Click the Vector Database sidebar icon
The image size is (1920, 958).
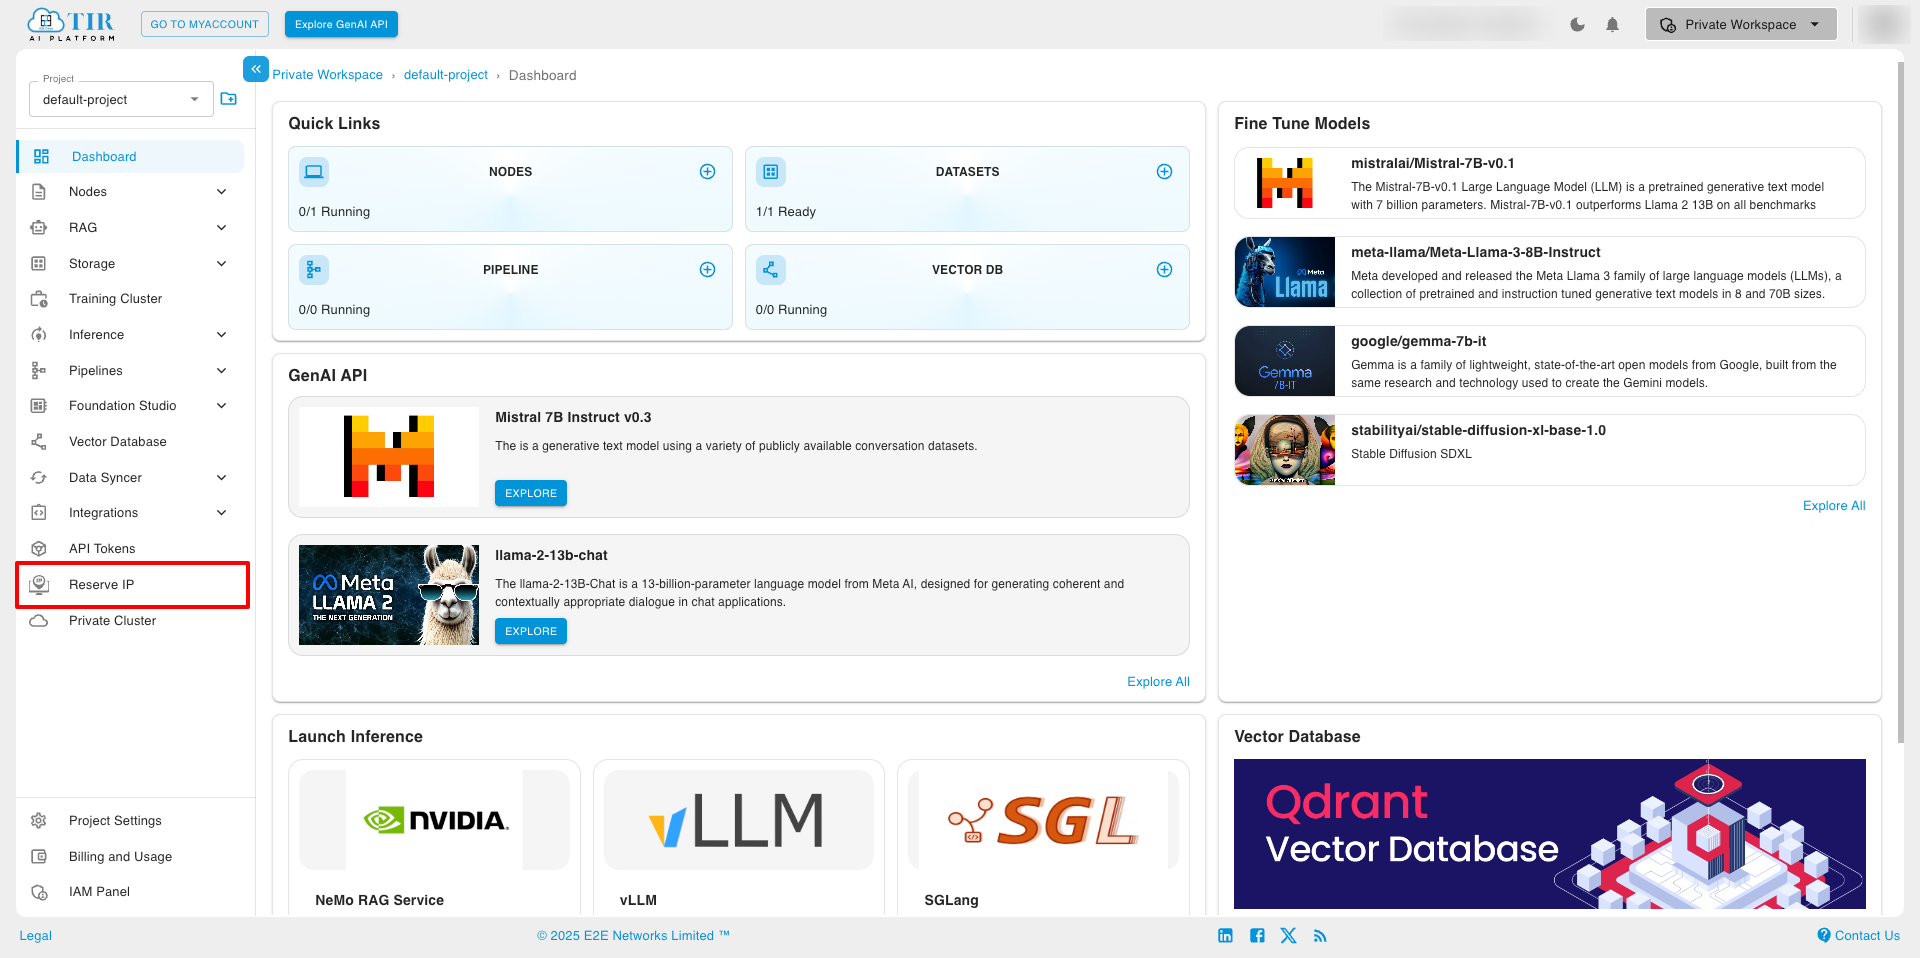[x=39, y=442]
